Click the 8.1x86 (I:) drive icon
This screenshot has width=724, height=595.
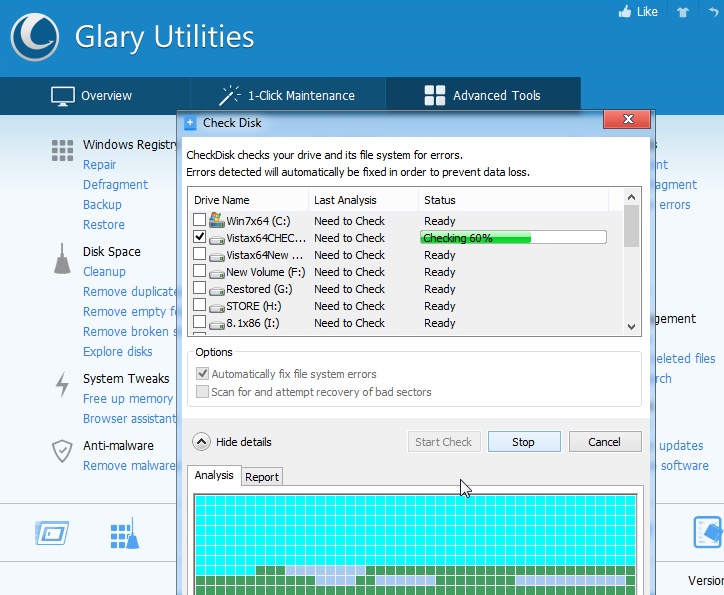coord(217,325)
